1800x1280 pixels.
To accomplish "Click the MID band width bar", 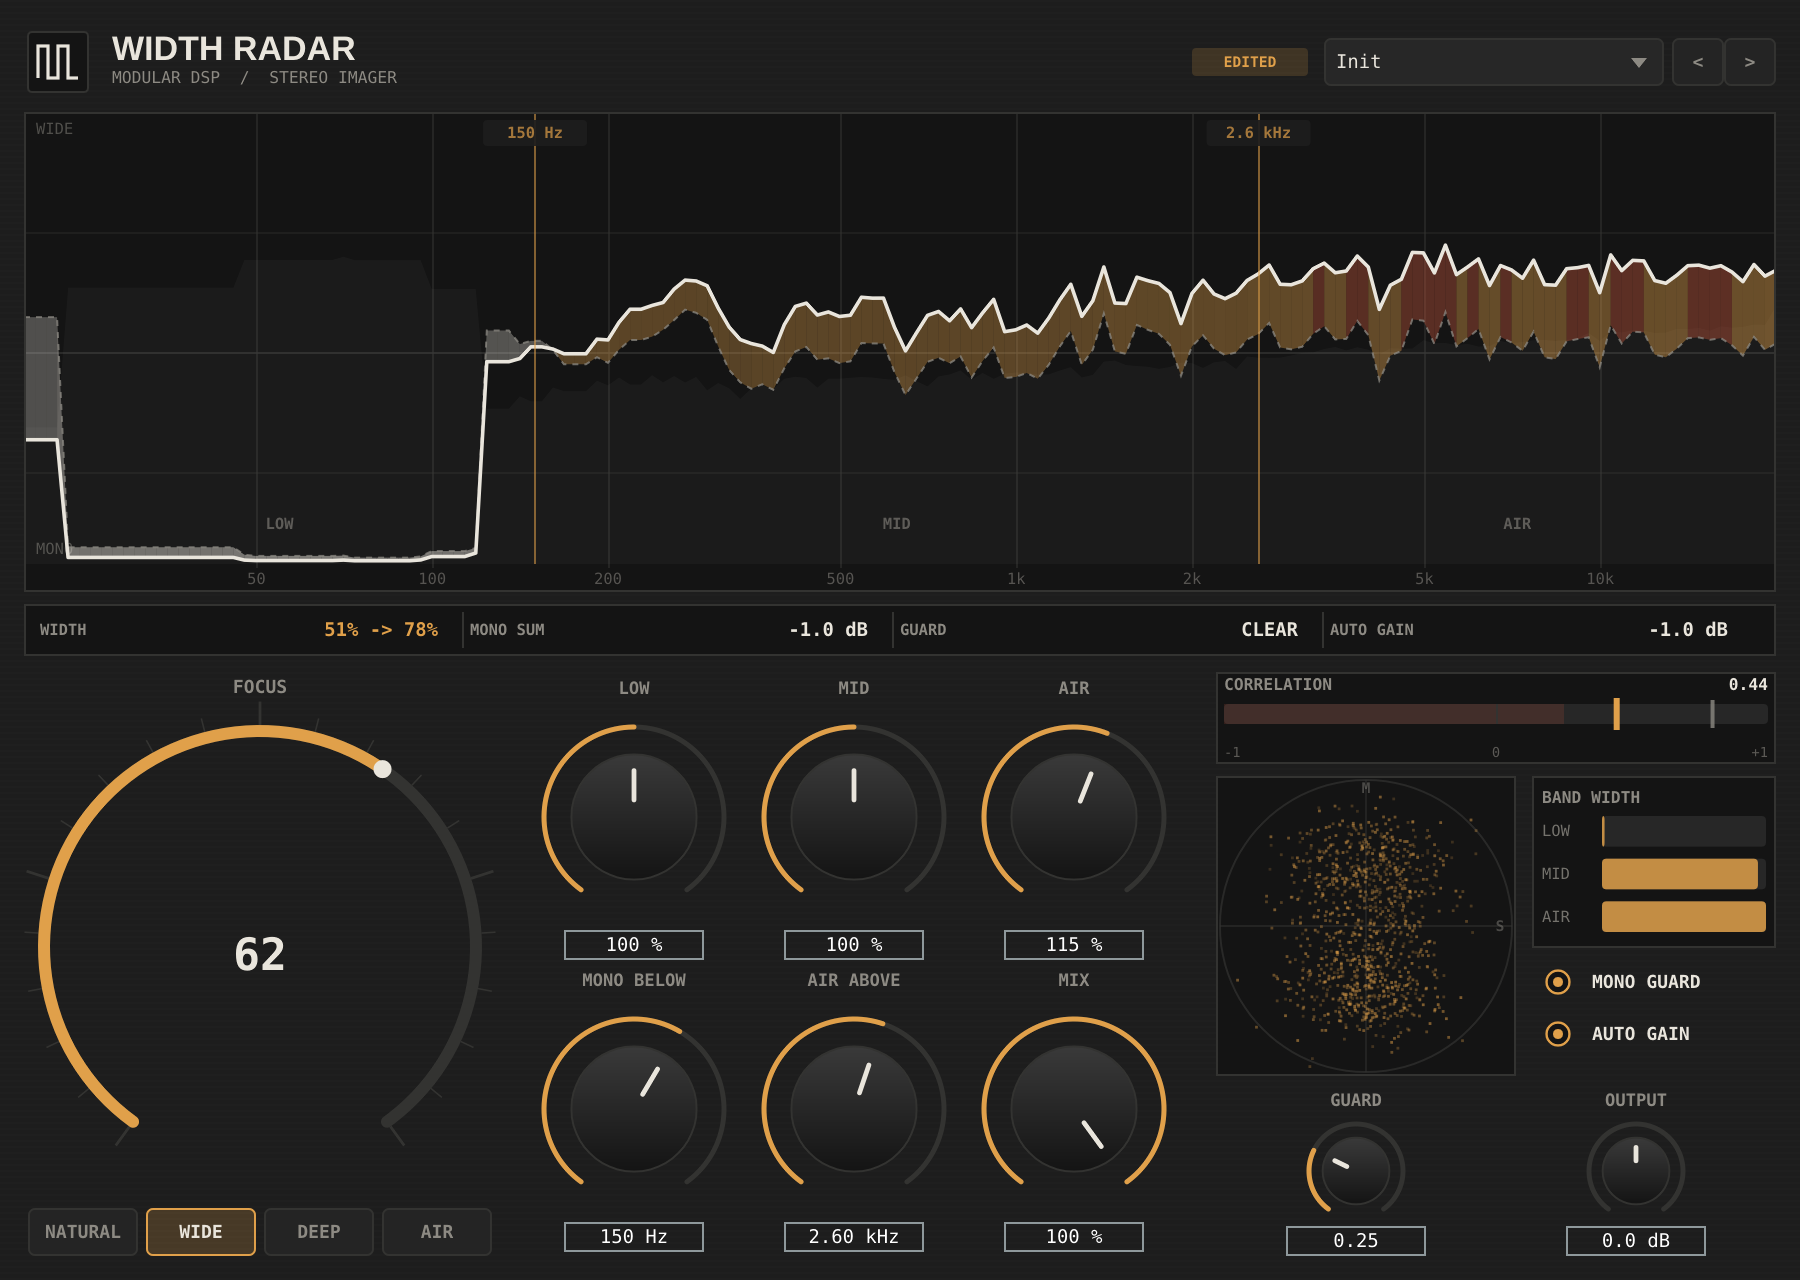I will [1684, 874].
